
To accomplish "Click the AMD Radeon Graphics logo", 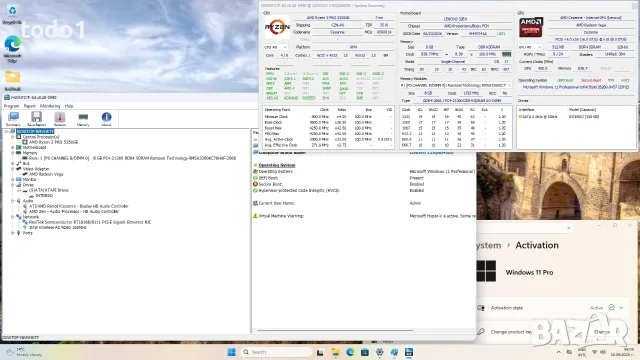I will click(531, 27).
